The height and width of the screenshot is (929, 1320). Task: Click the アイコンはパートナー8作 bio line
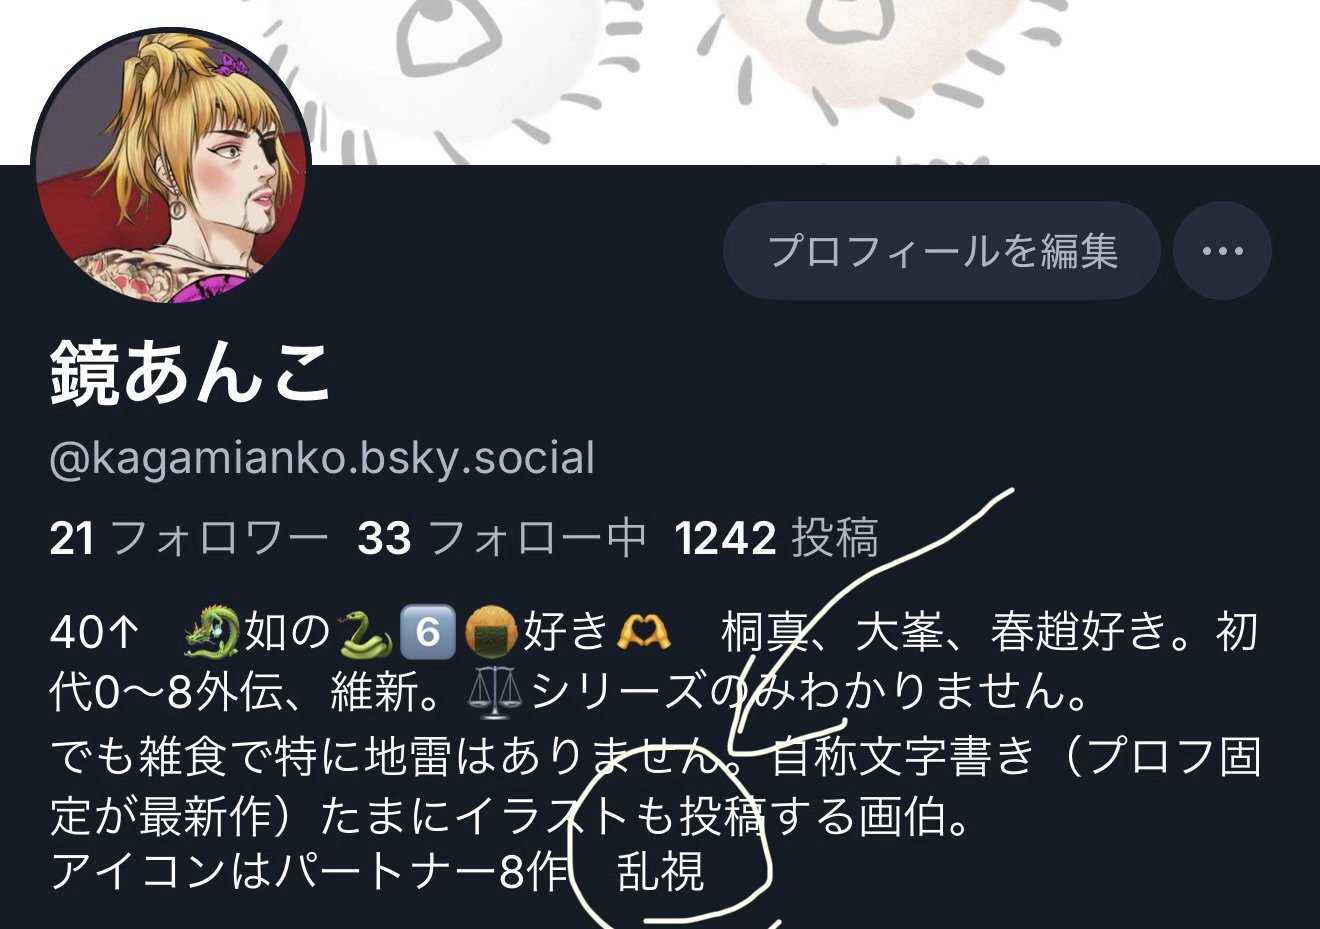pyautogui.click(x=309, y=871)
